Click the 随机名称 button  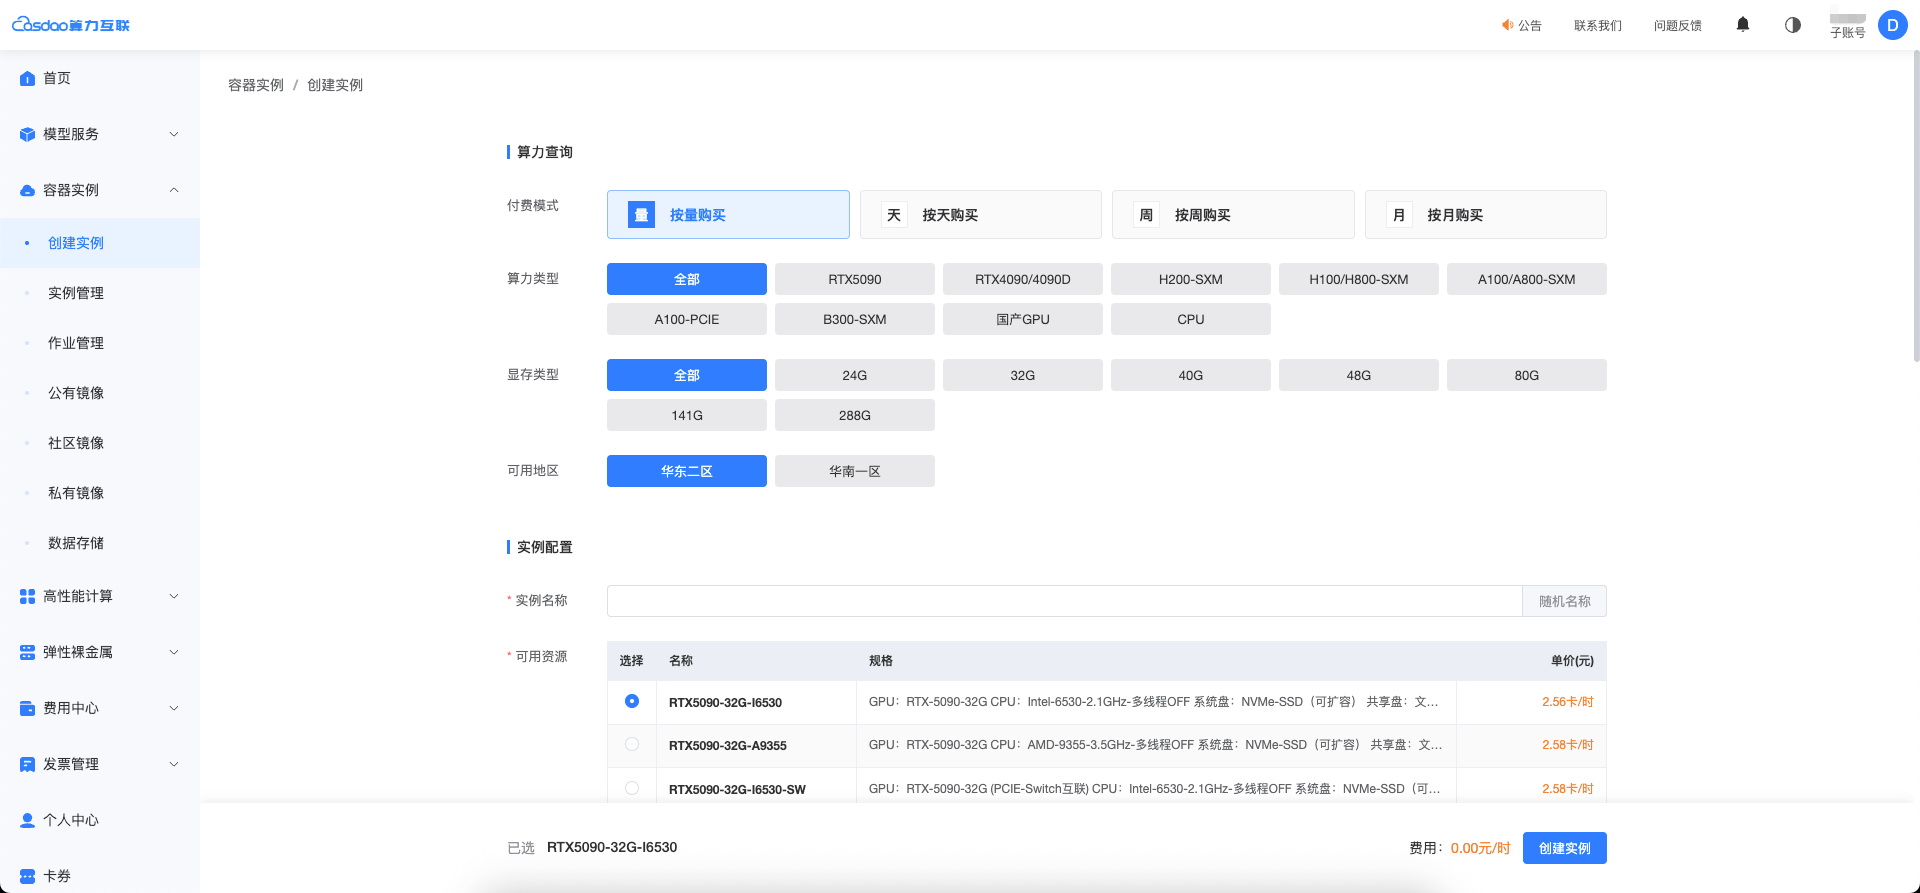coord(1565,601)
